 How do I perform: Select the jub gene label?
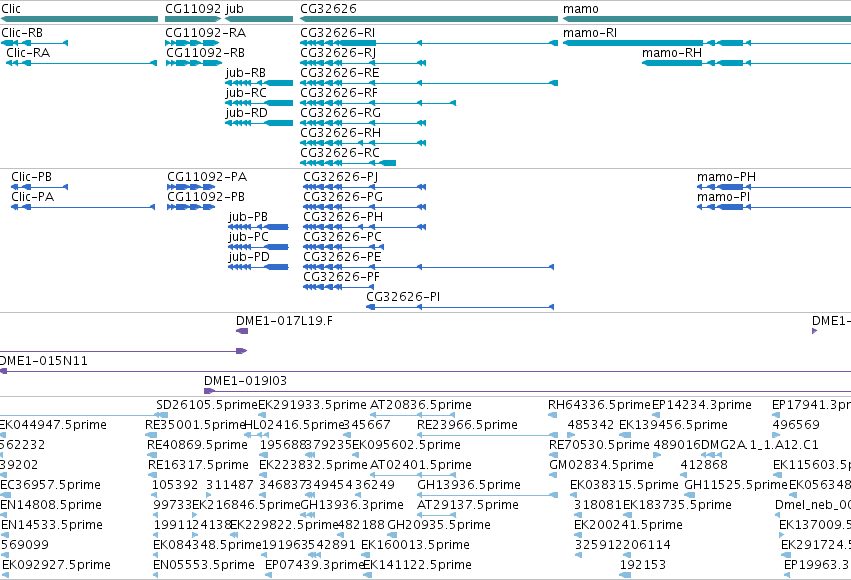click(234, 9)
